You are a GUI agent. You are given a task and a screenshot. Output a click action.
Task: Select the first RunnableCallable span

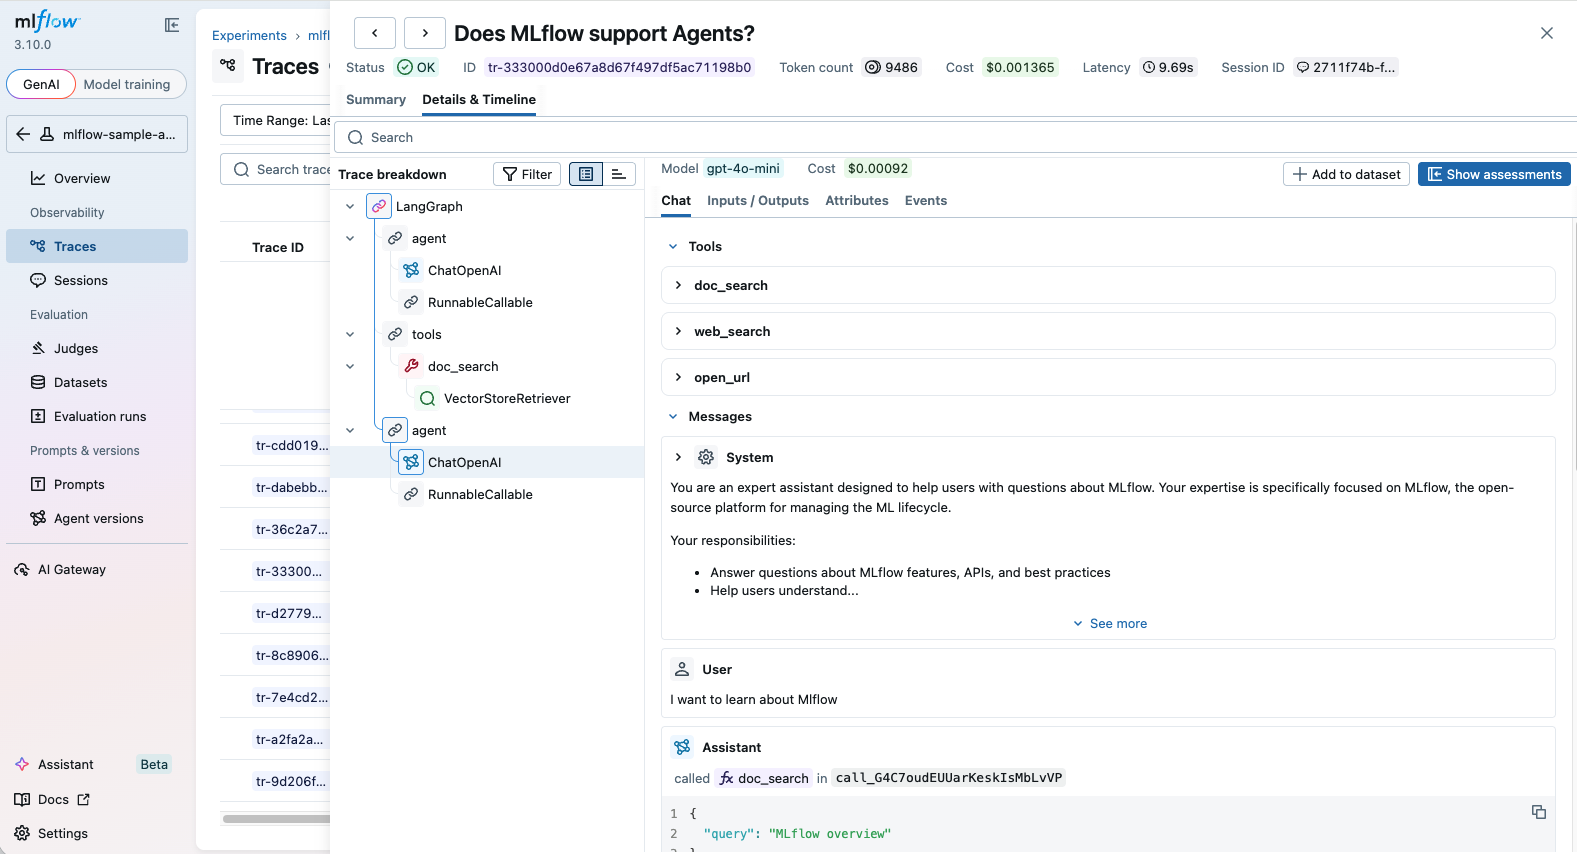[x=480, y=302]
